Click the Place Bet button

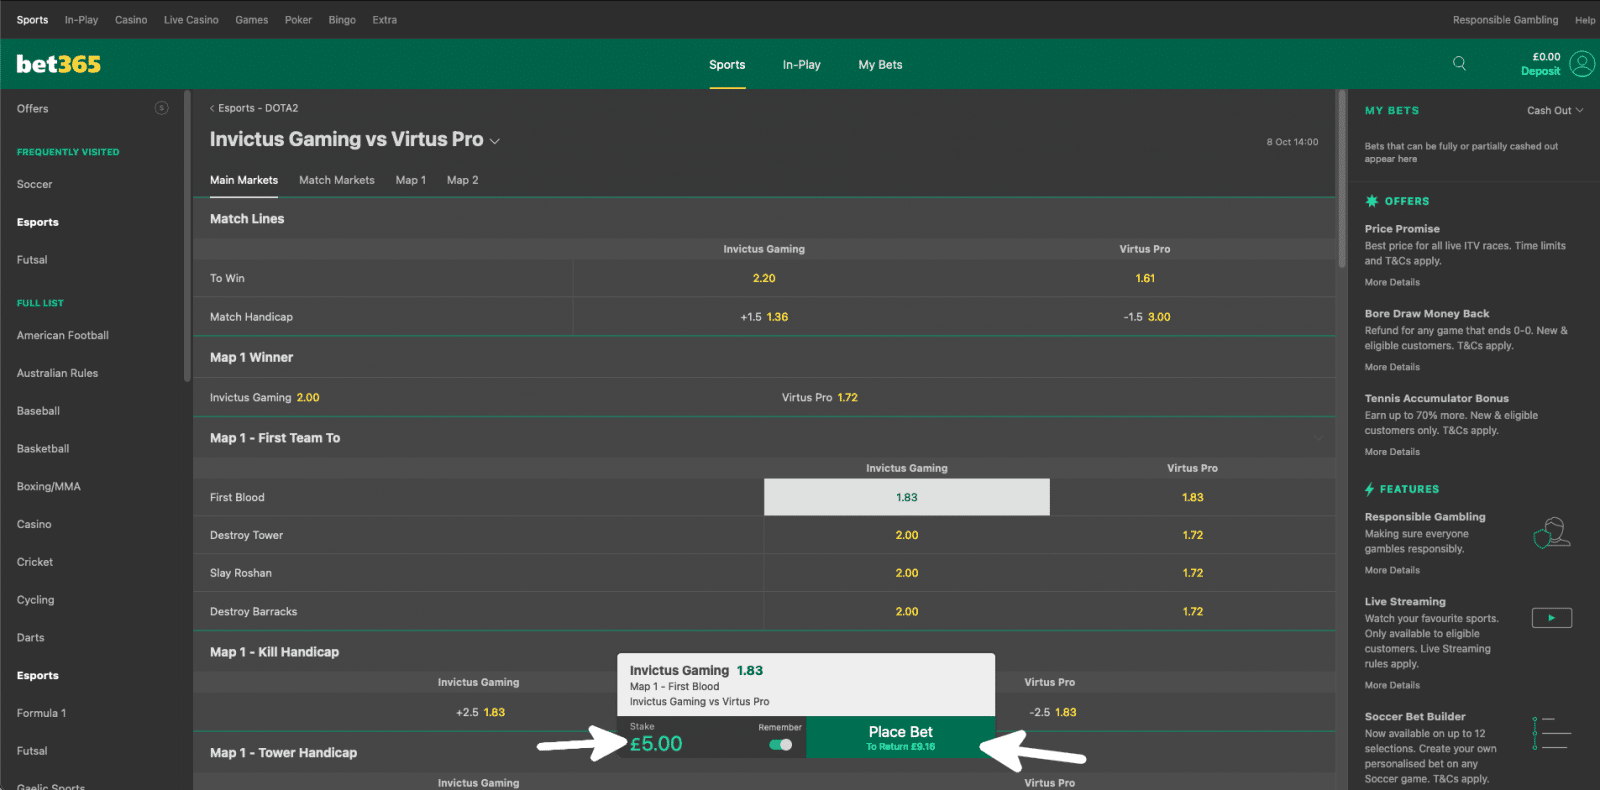click(900, 737)
